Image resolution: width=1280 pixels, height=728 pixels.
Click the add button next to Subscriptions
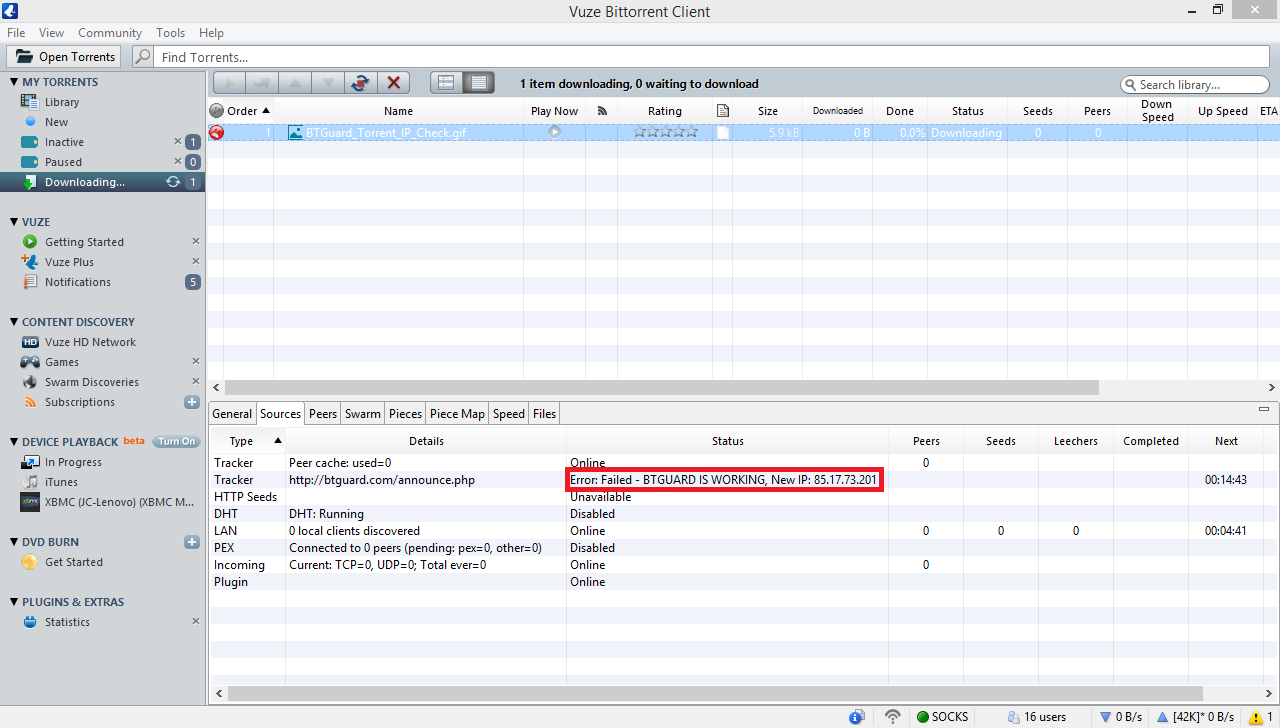192,402
